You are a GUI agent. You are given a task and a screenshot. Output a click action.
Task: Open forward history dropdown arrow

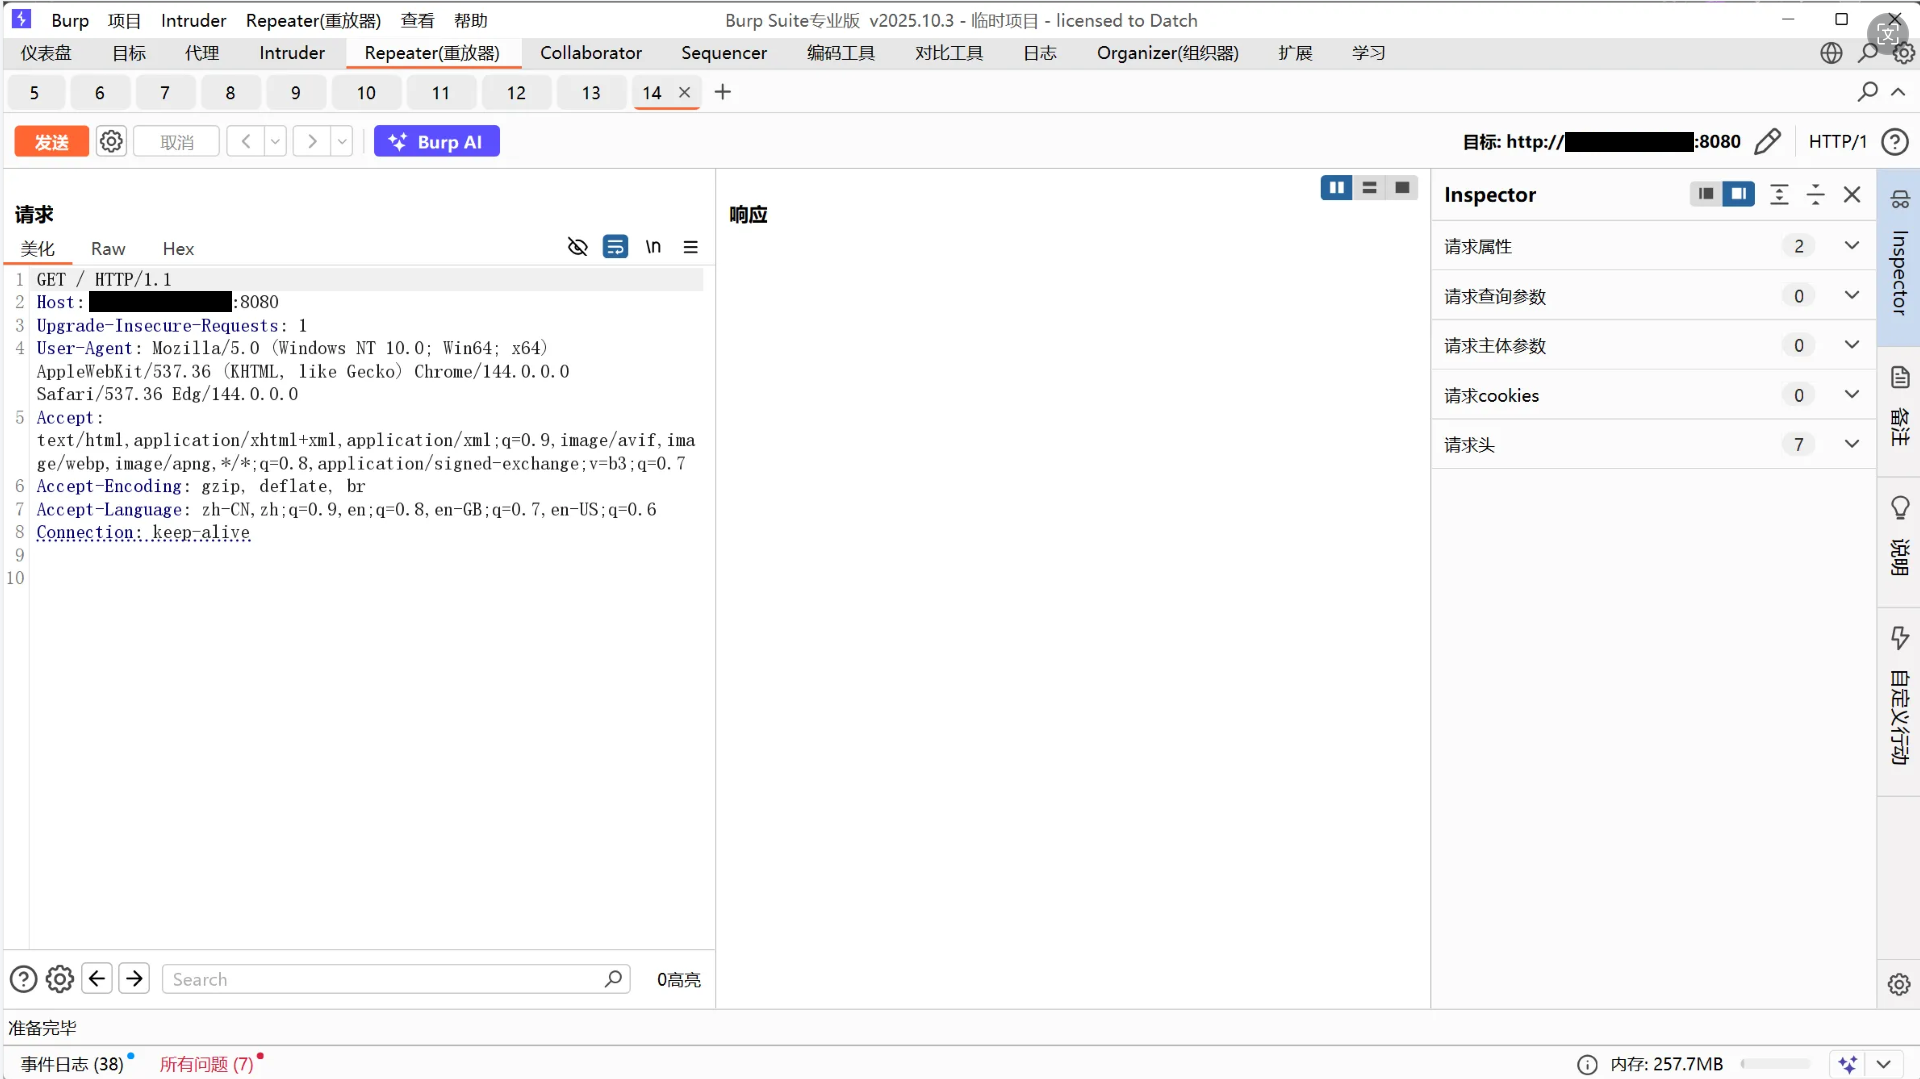click(x=342, y=142)
